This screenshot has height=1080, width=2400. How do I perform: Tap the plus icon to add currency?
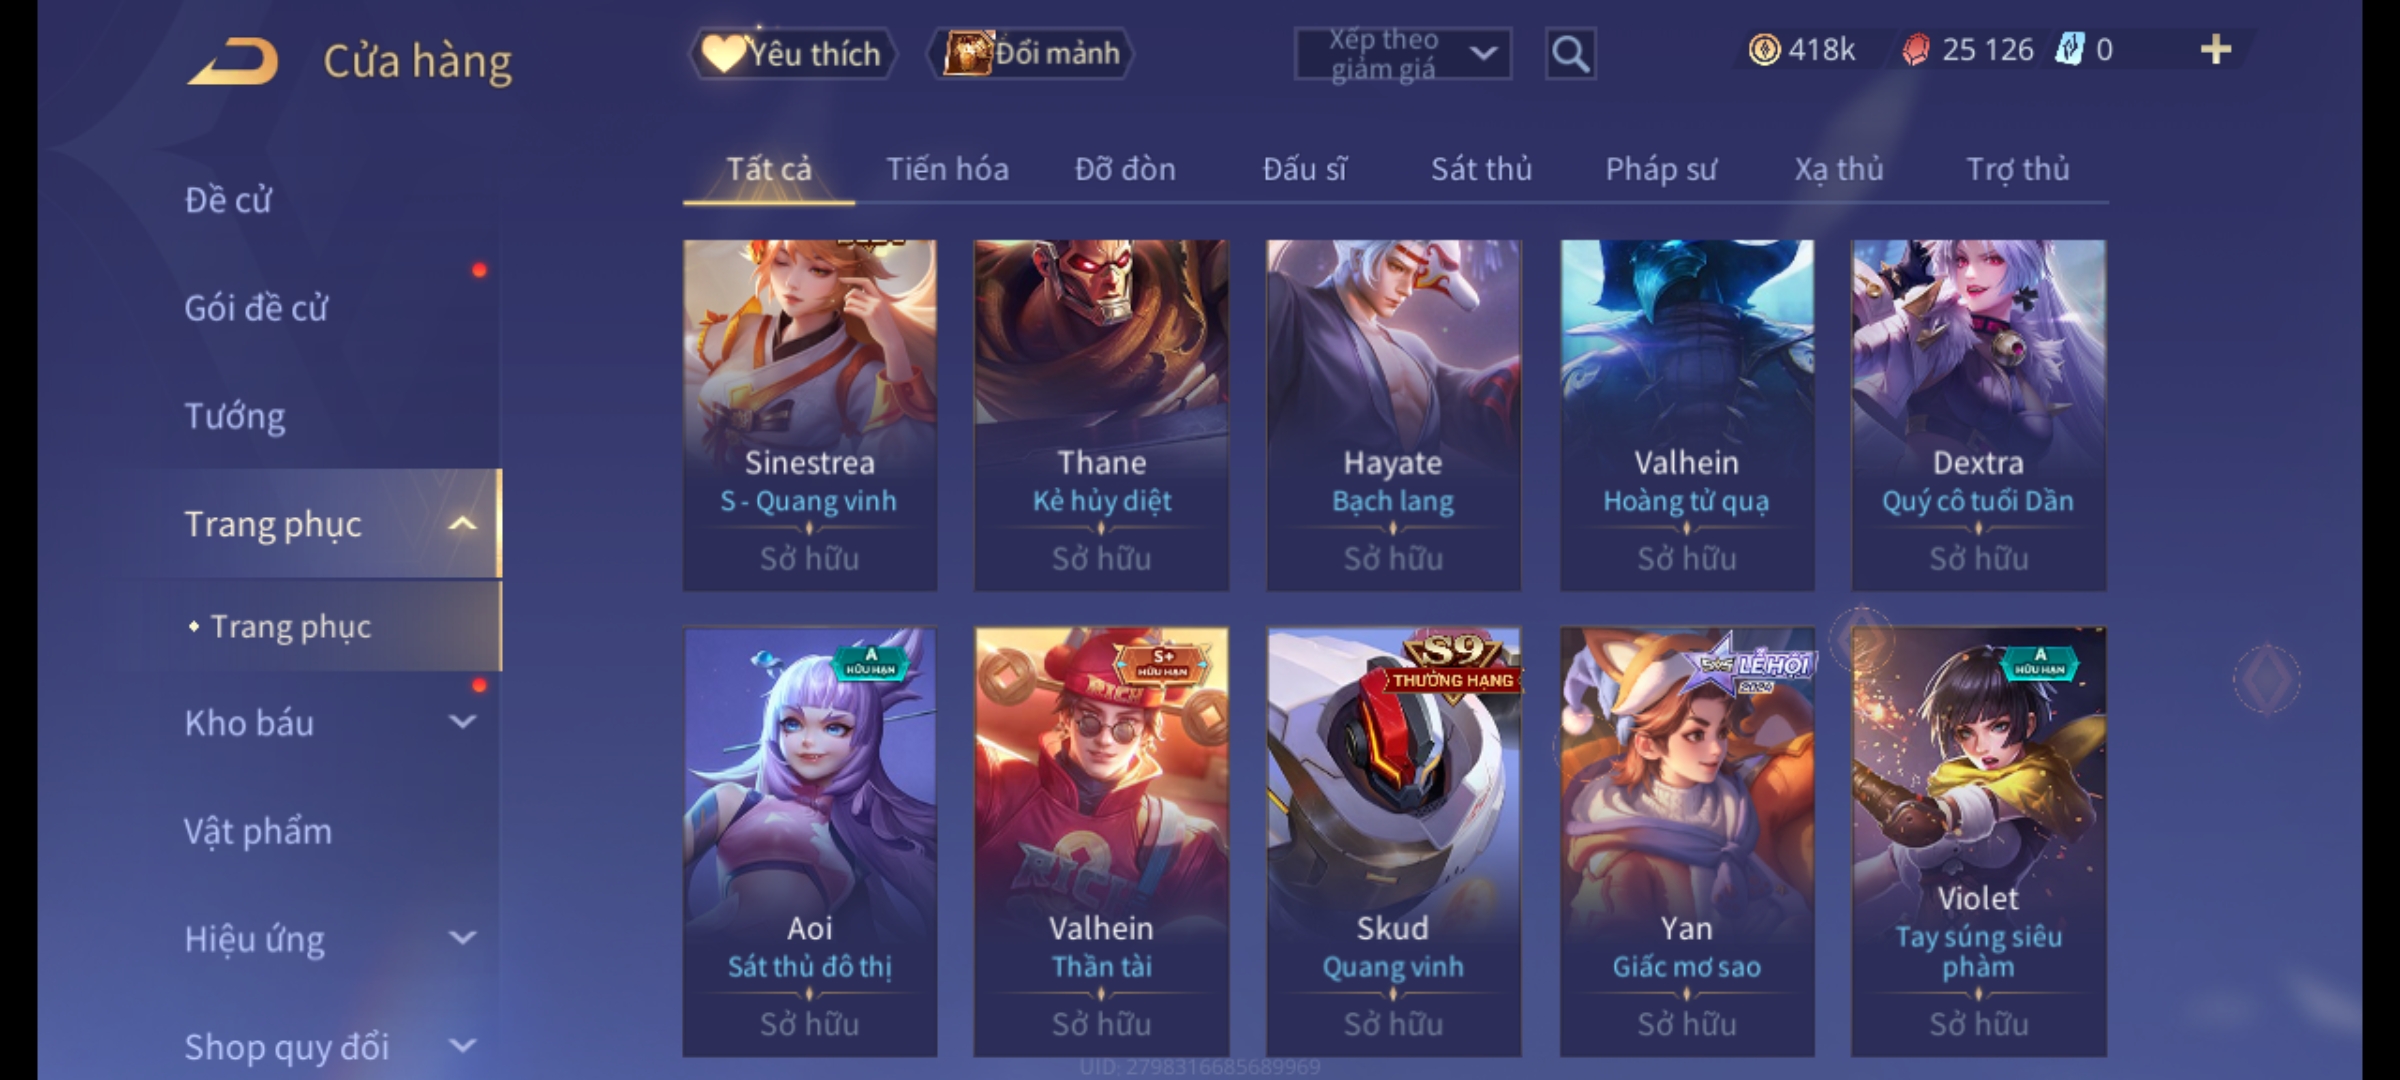pyautogui.click(x=2216, y=49)
